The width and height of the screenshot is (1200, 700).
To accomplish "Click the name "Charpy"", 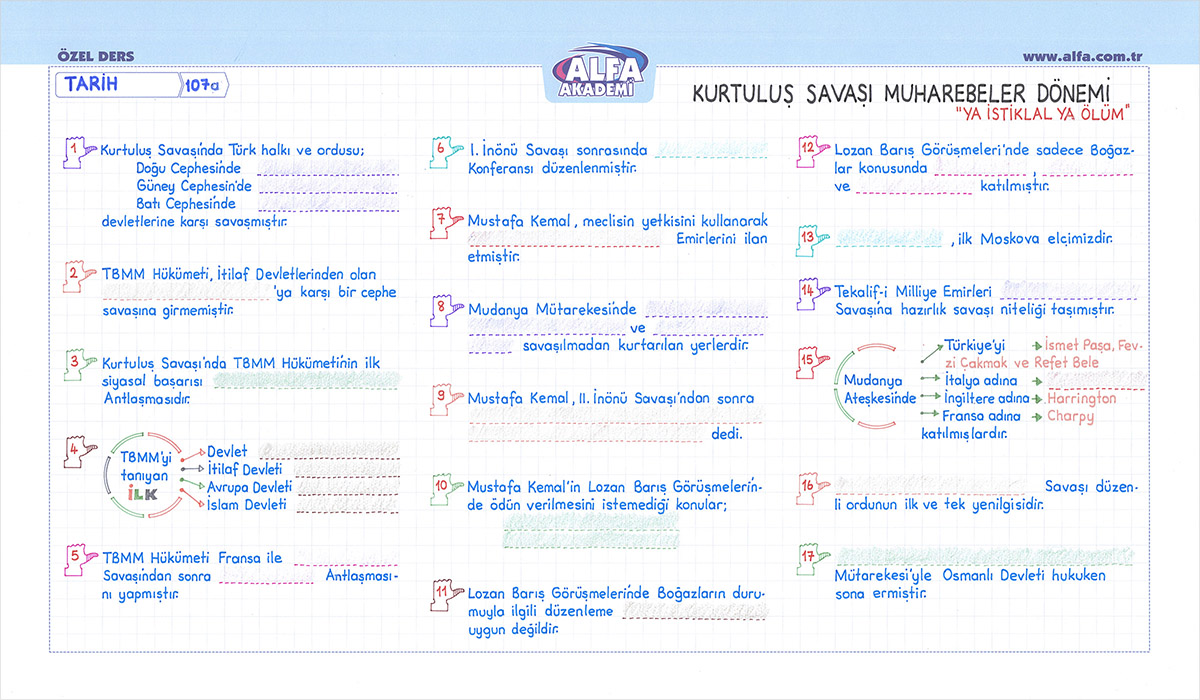I will click(1070, 417).
